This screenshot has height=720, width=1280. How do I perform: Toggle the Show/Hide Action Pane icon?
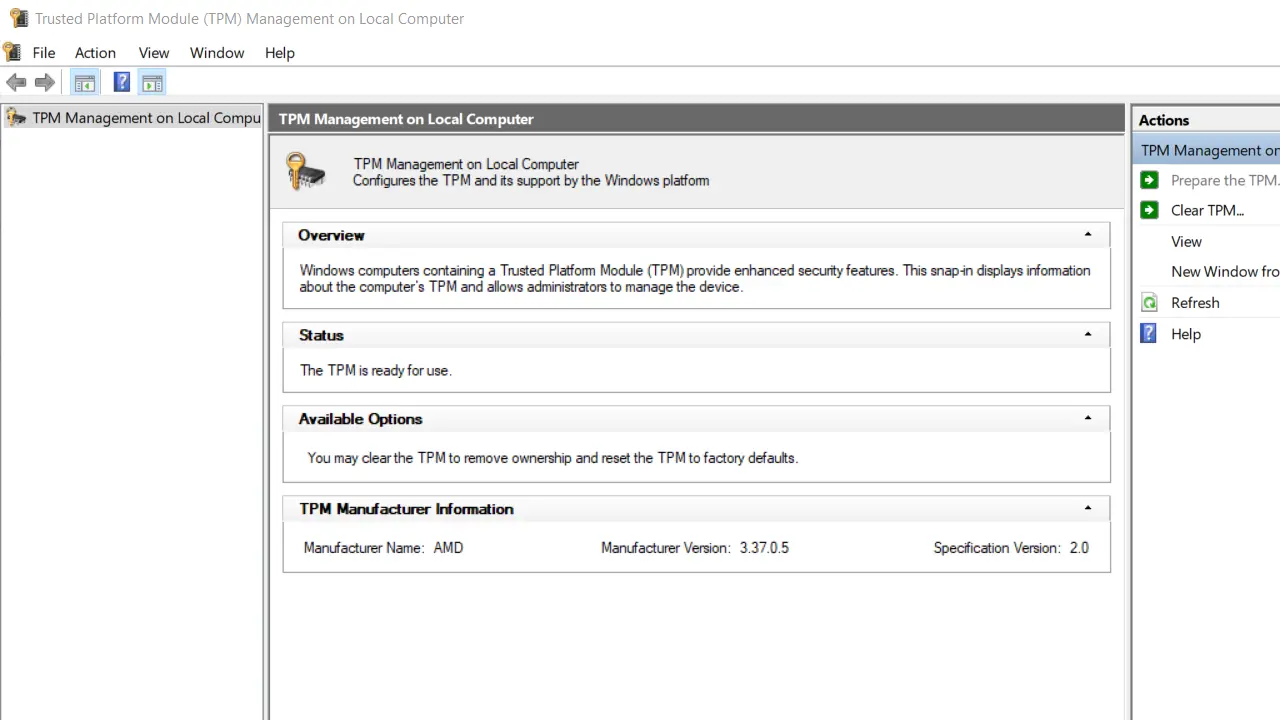152,83
